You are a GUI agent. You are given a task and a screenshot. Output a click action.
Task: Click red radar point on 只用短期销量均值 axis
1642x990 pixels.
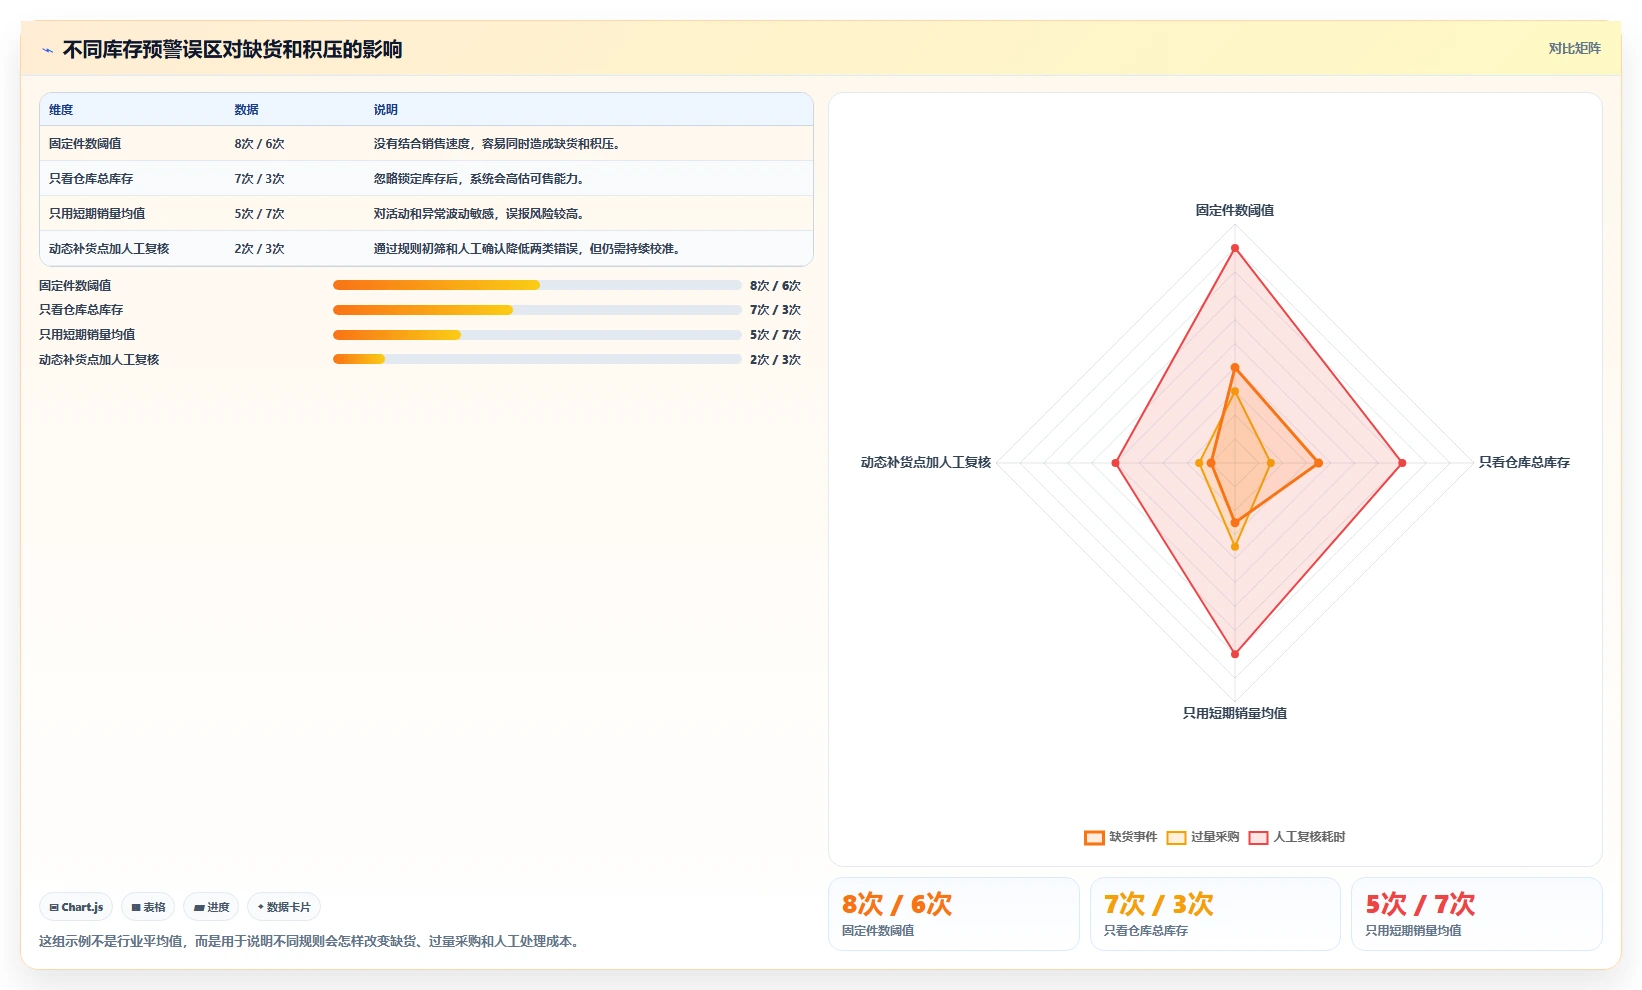pyautogui.click(x=1235, y=654)
